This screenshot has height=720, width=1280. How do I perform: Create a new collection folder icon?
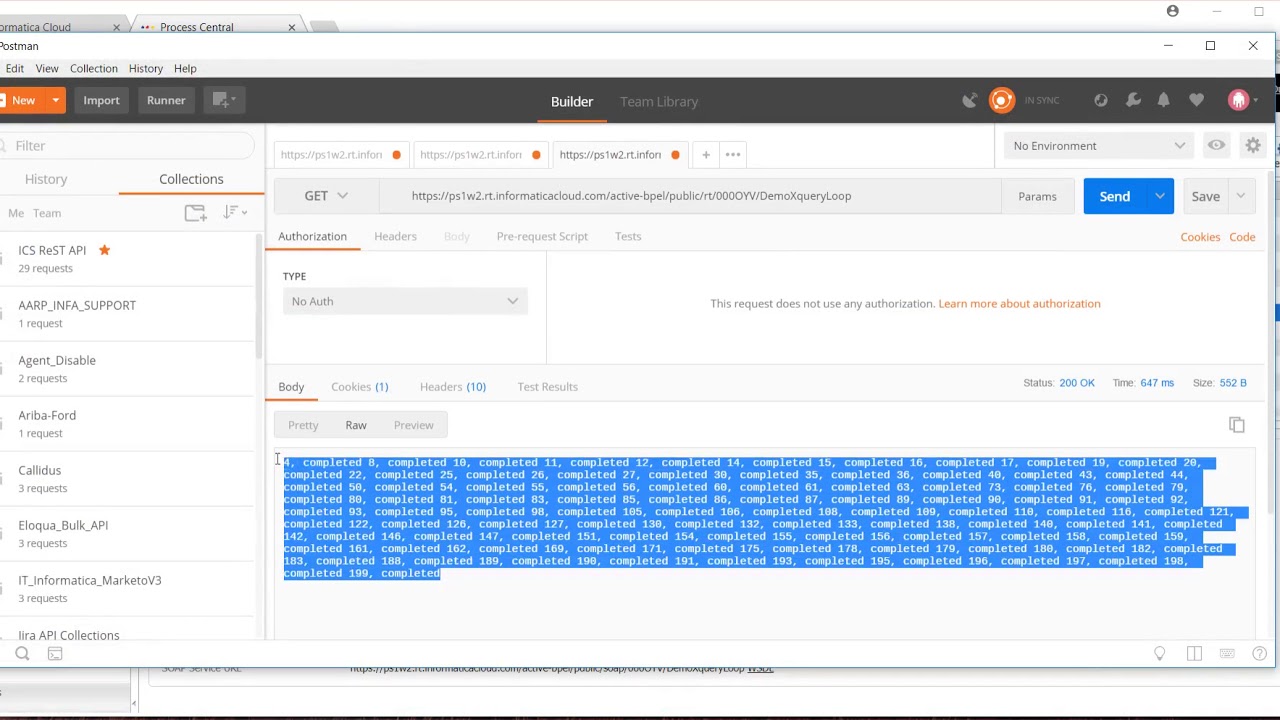(195, 212)
